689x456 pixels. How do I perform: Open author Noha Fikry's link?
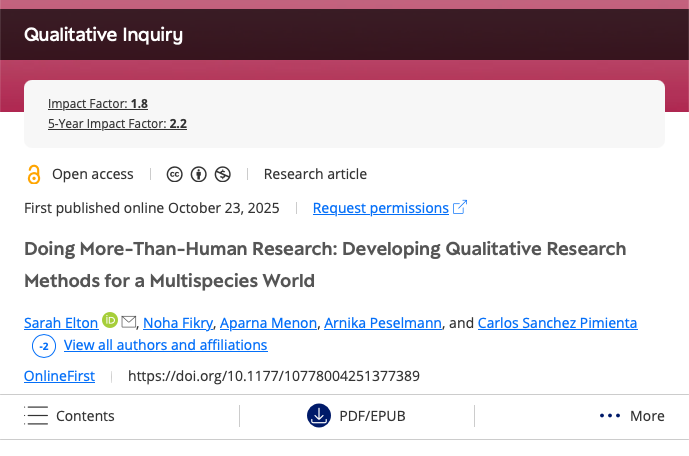pos(178,323)
